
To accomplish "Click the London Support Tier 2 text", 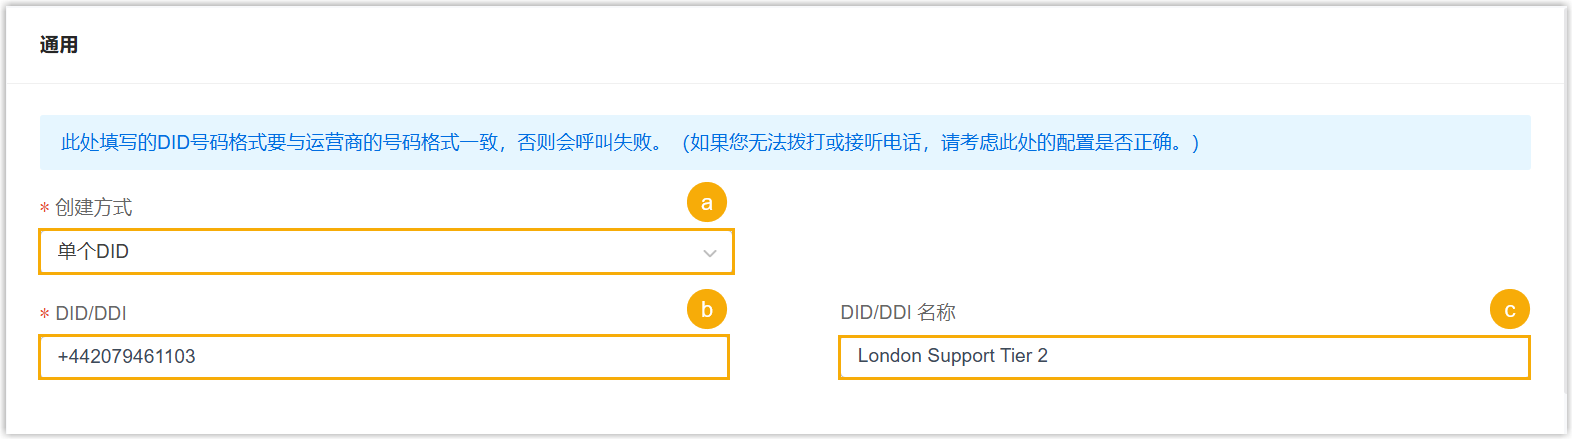I will tap(953, 356).
